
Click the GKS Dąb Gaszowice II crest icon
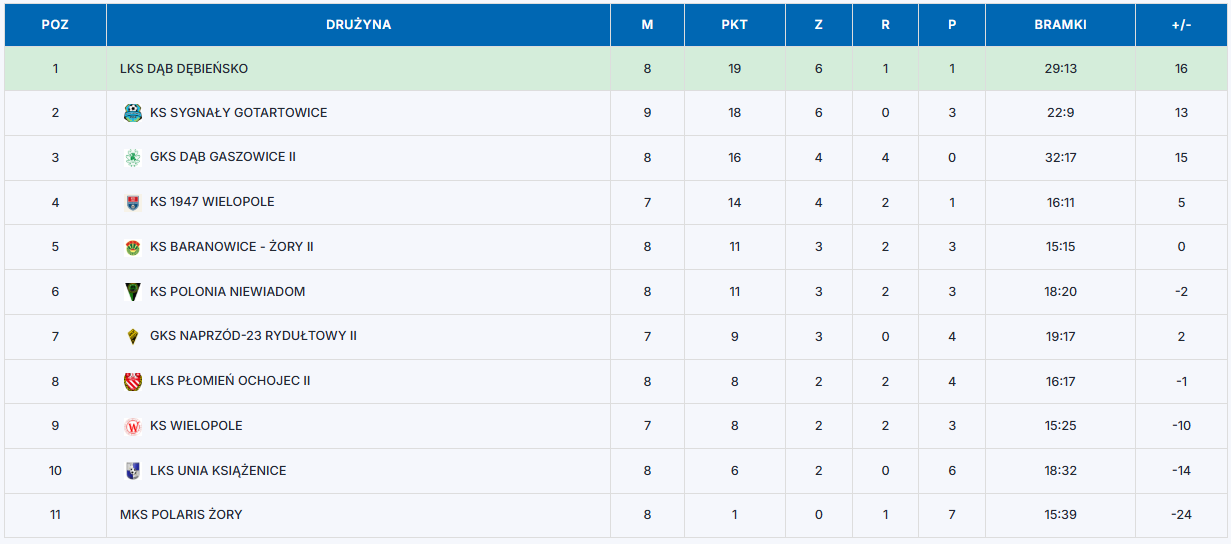click(x=132, y=157)
